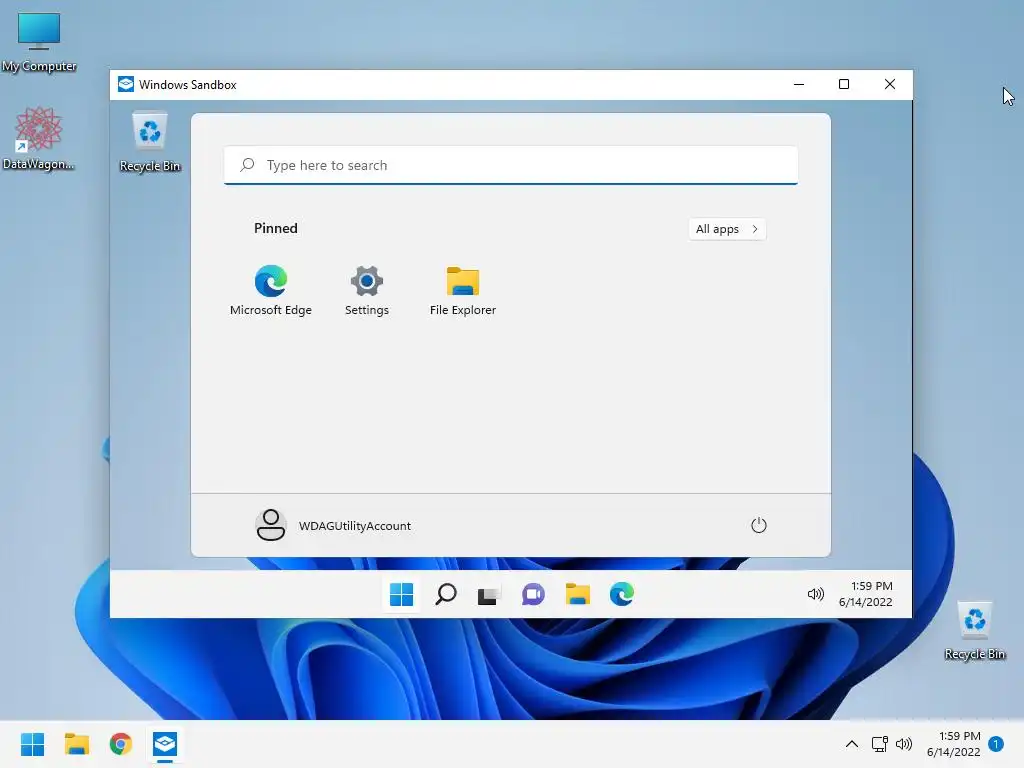Open File Explorer on the sandbox taskbar
Screen dimensions: 1024x768
click(577, 594)
